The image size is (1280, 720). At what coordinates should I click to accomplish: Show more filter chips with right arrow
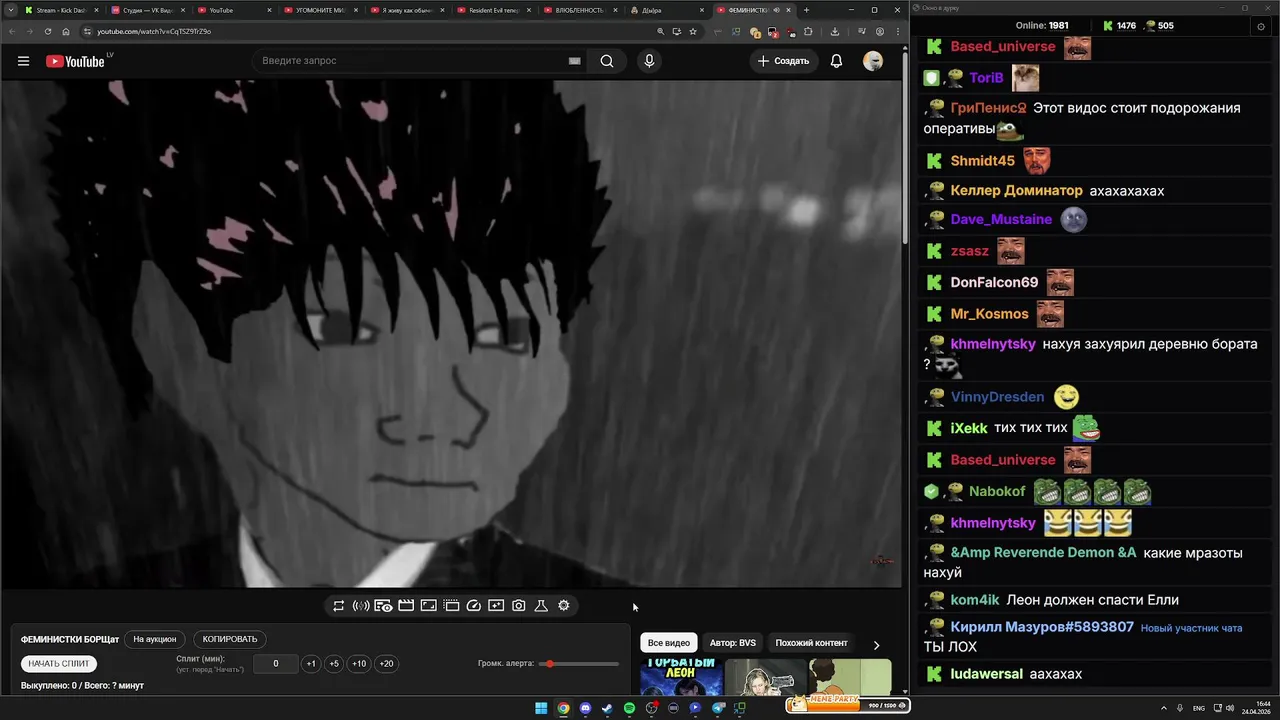(877, 645)
